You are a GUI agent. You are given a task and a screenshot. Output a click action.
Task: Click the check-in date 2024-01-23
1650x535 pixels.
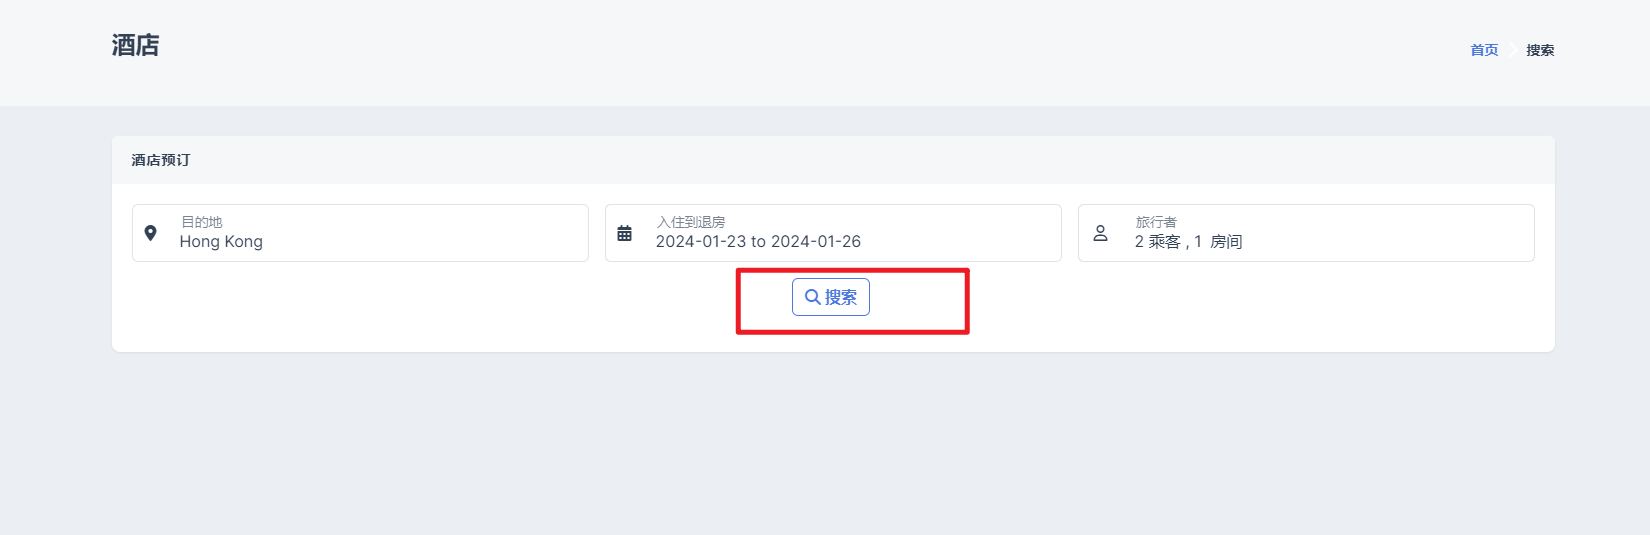(x=700, y=242)
